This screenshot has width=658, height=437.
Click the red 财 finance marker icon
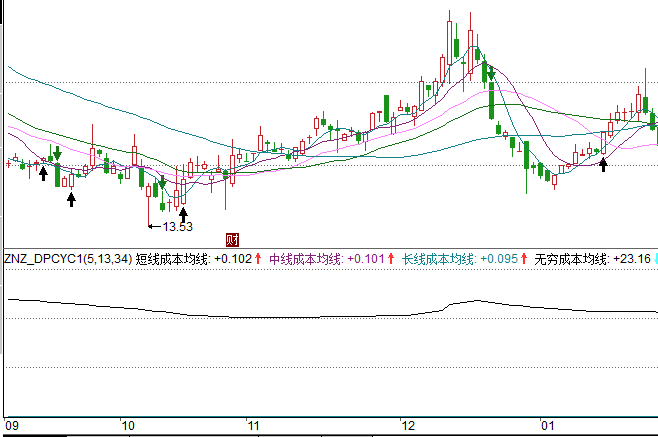click(x=233, y=239)
